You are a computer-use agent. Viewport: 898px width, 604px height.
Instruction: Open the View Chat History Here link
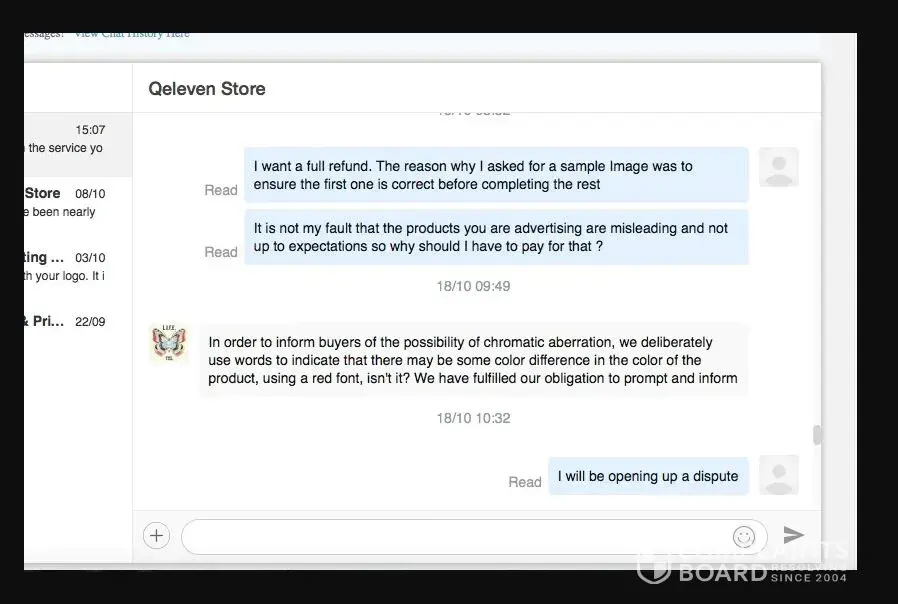(x=132, y=34)
